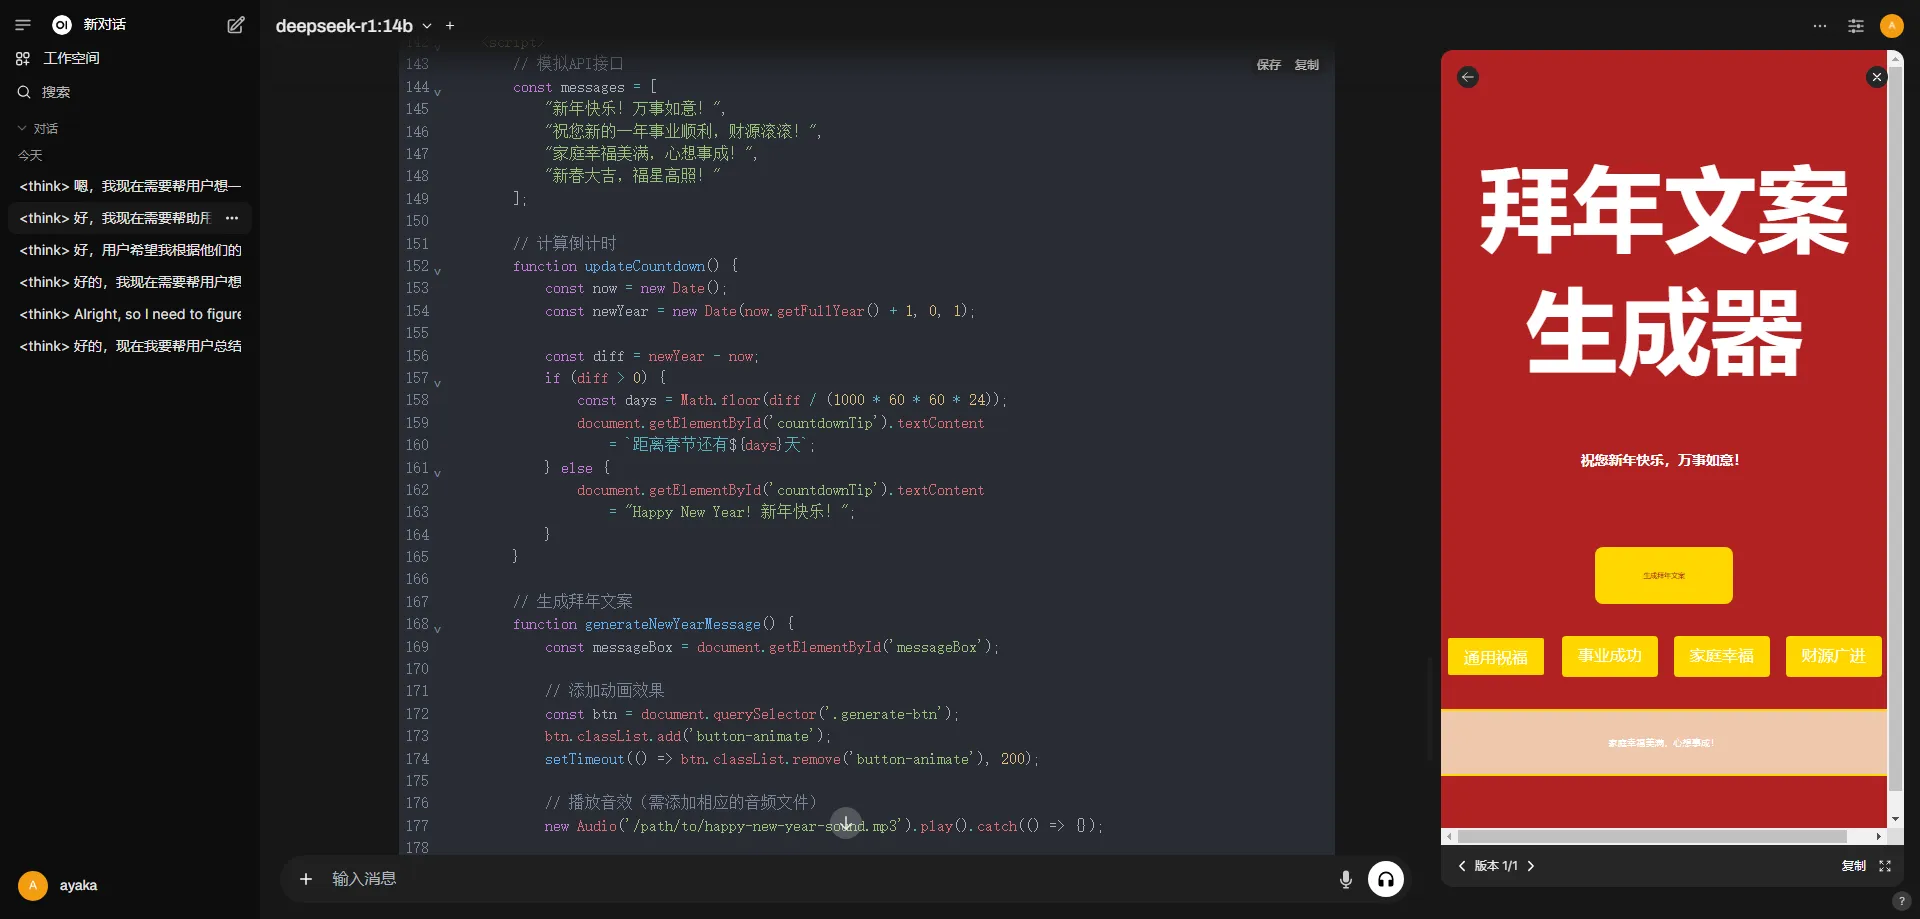Click the preview horizontal scrollbar
The height and width of the screenshot is (919, 1920).
[x=1652, y=836]
